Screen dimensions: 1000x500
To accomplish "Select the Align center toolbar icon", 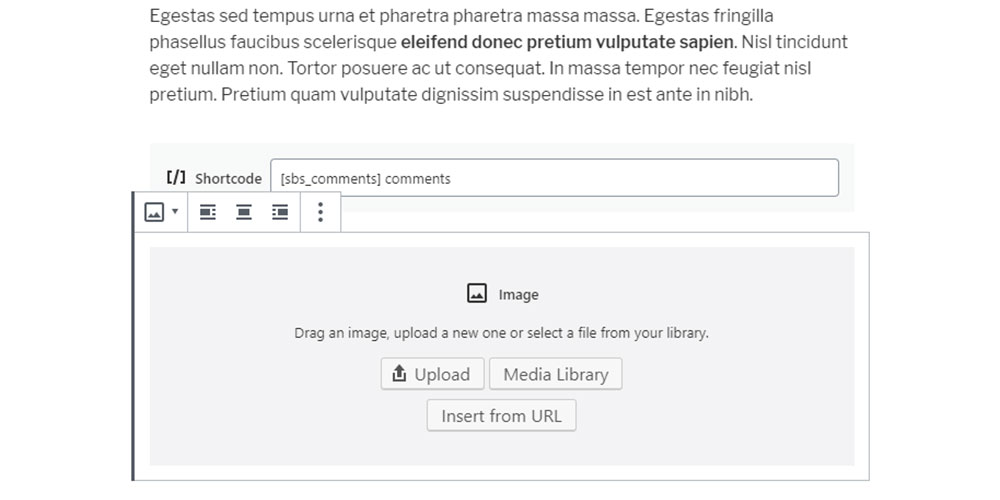I will pyautogui.click(x=244, y=212).
